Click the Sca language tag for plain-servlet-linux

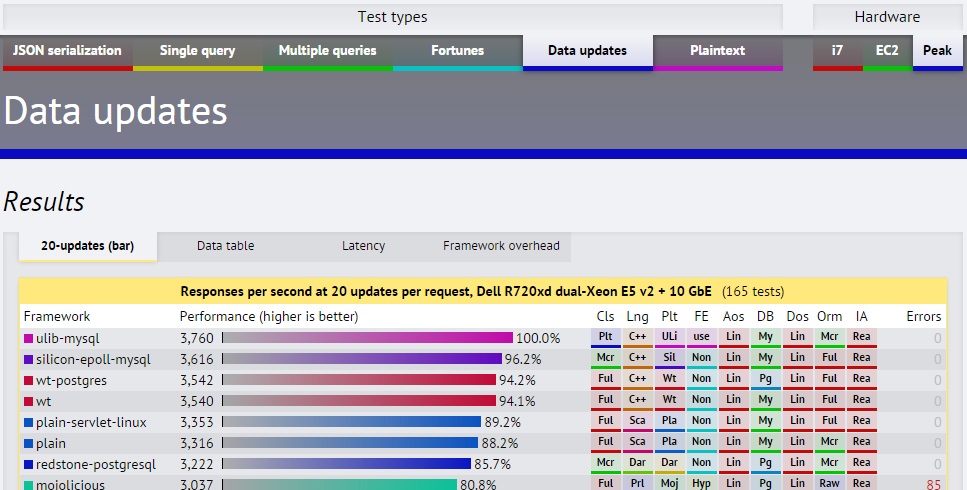(638, 421)
